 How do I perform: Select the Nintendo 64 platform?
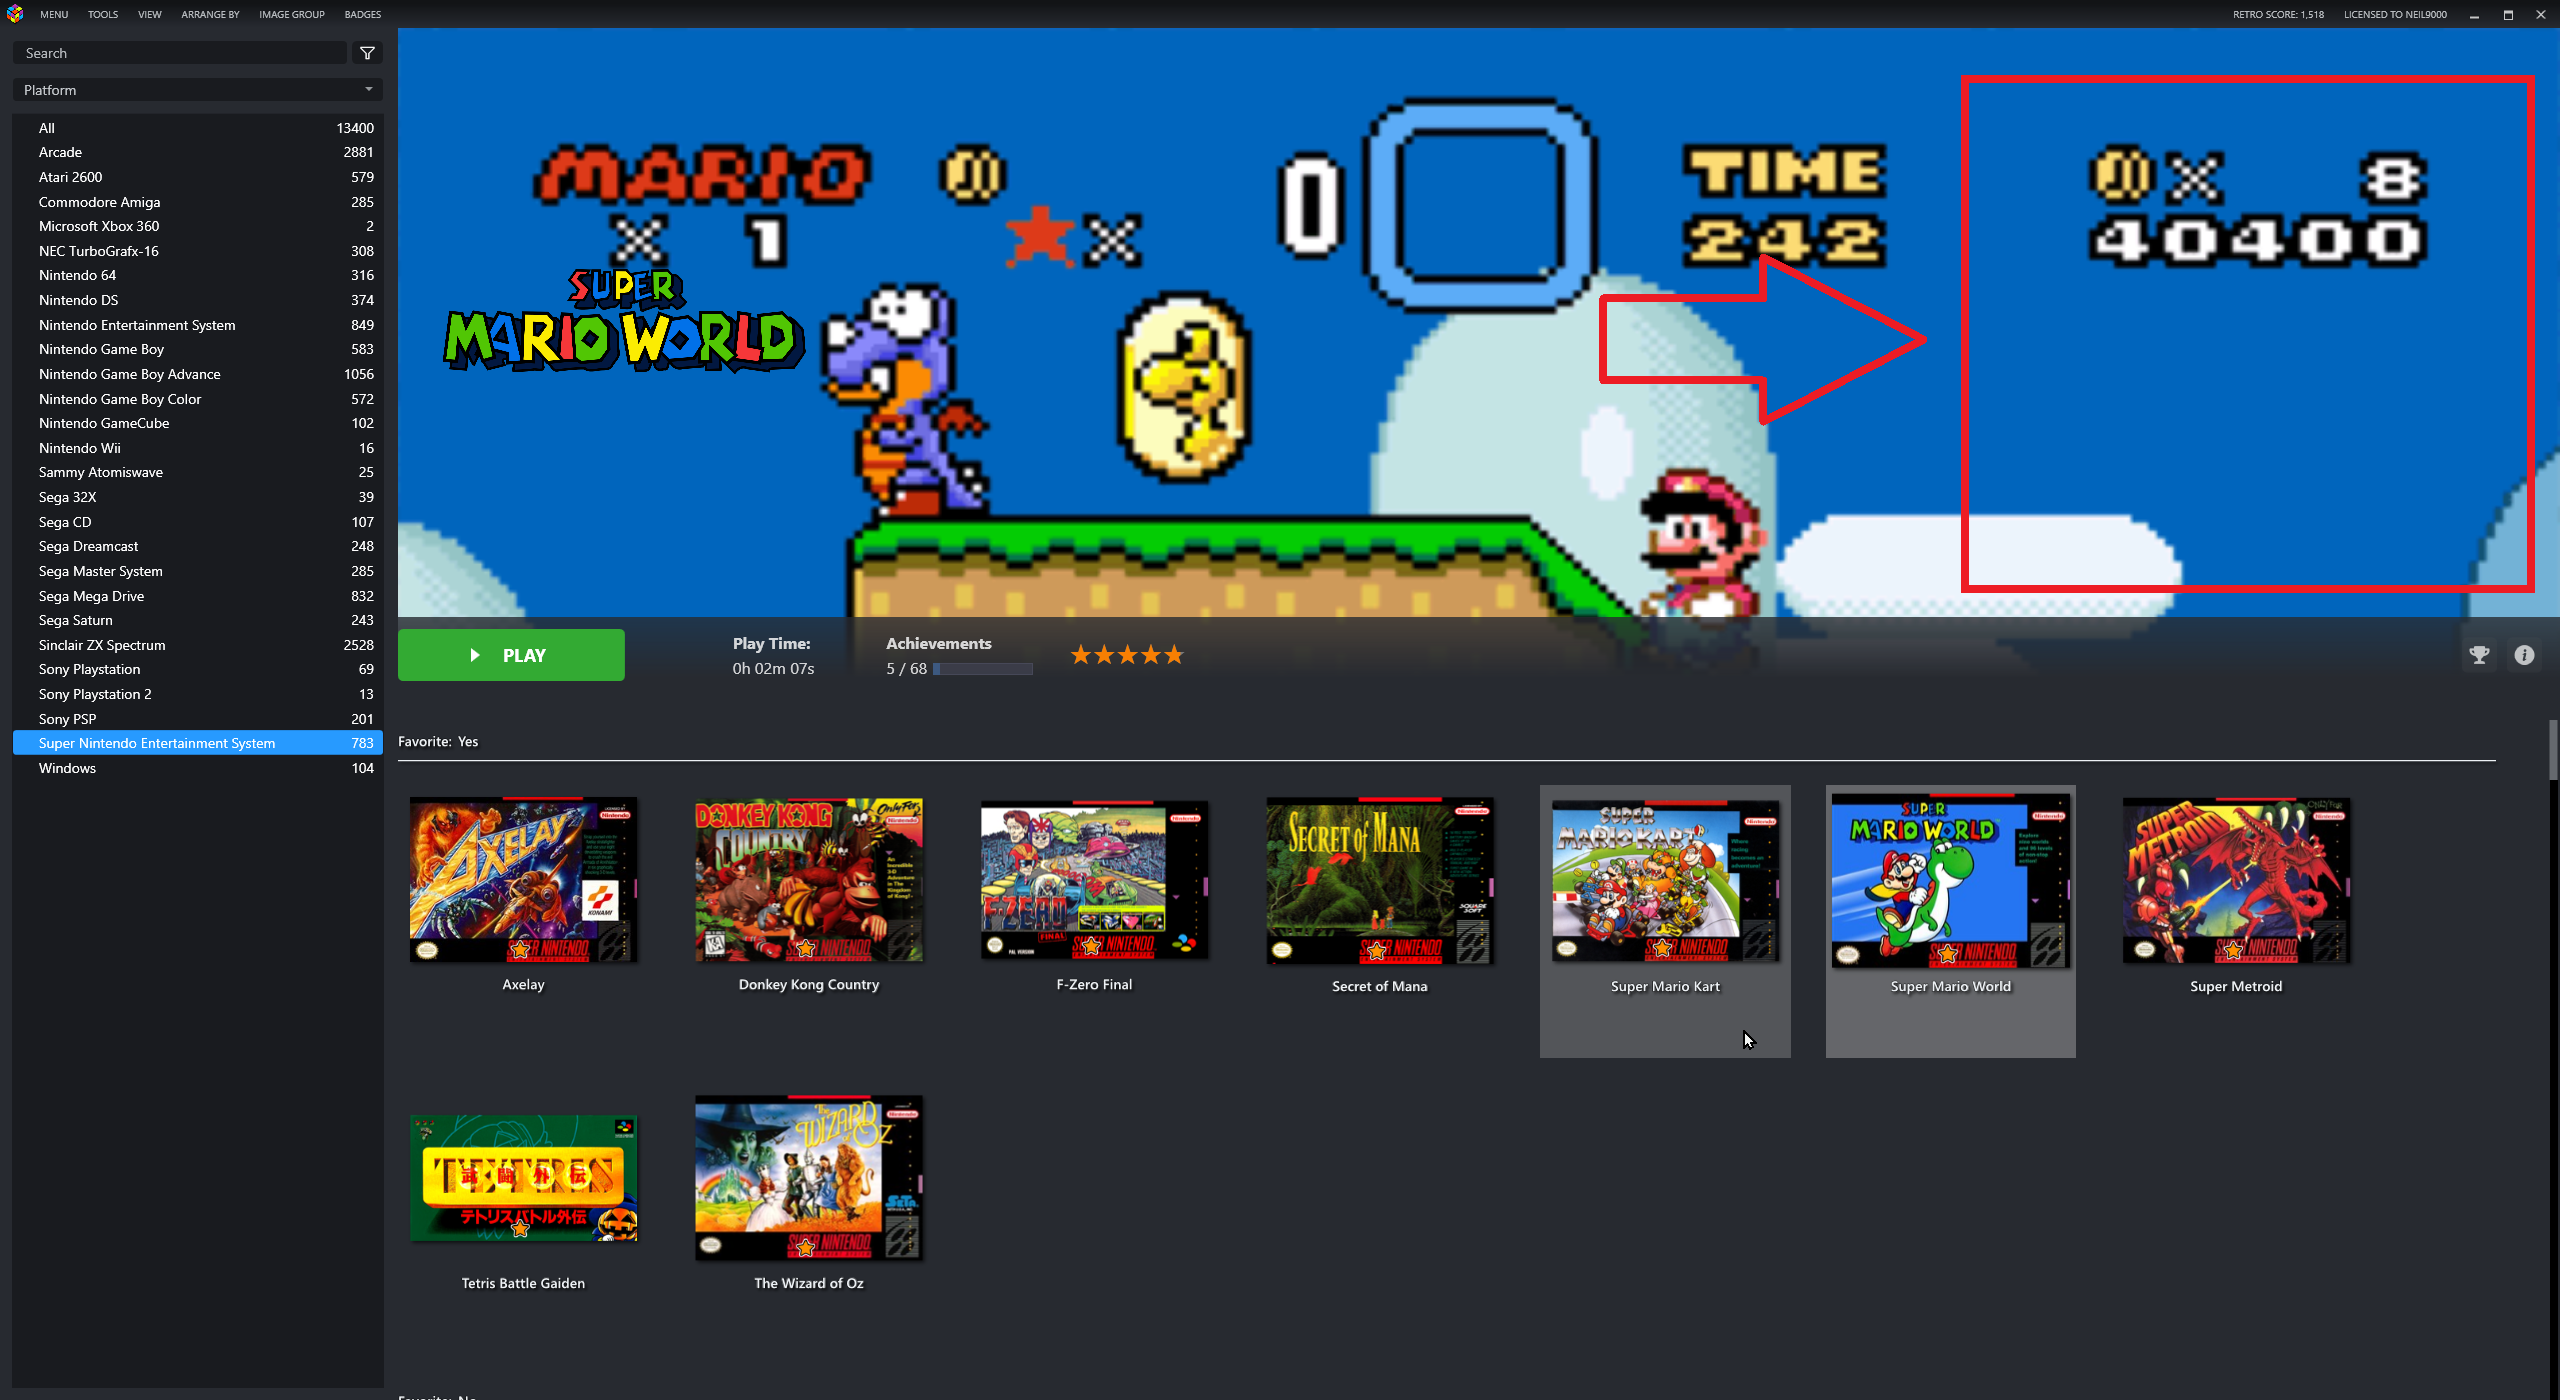[198, 275]
